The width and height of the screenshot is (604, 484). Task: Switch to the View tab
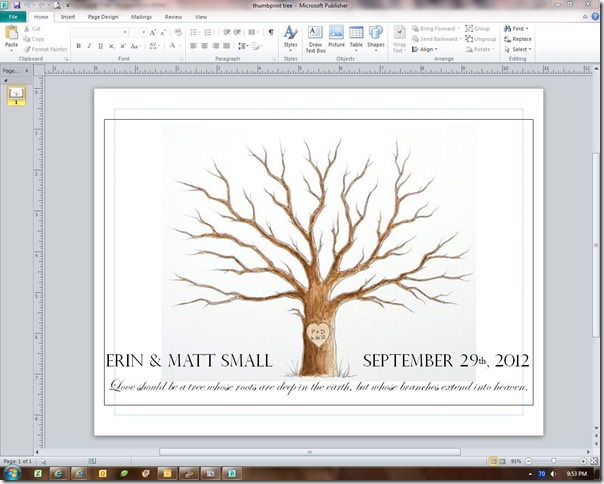pyautogui.click(x=201, y=17)
